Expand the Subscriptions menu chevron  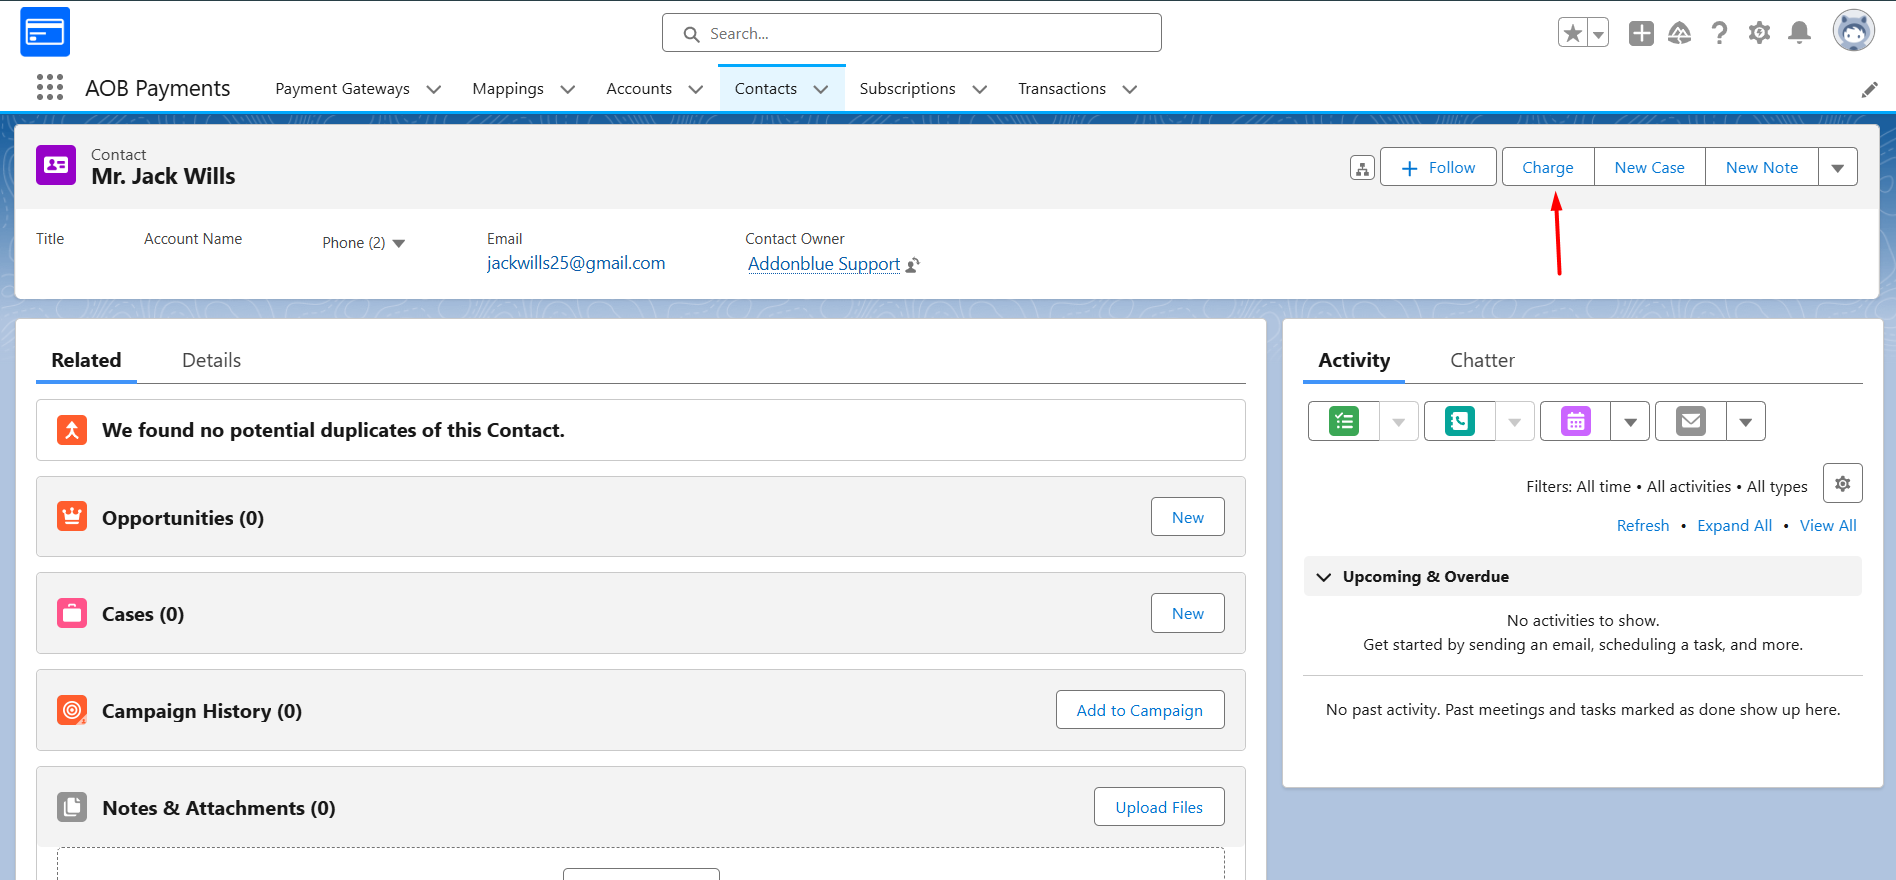tap(980, 89)
